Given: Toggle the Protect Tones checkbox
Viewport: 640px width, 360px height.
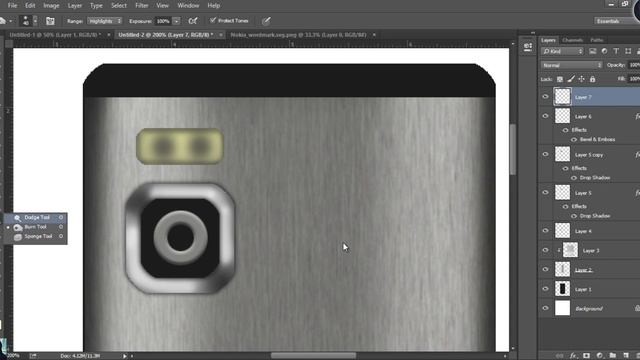Looking at the screenshot, I should [213, 20].
